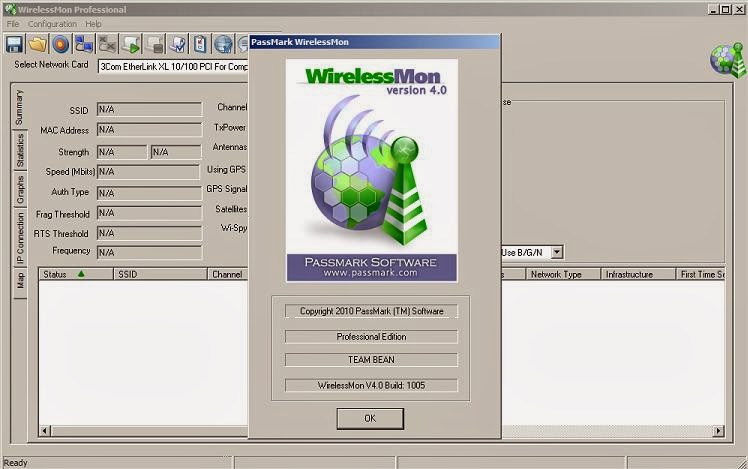Click the PassMark WirelessMon dialog title bar
The width and height of the screenshot is (748, 469).
click(374, 42)
